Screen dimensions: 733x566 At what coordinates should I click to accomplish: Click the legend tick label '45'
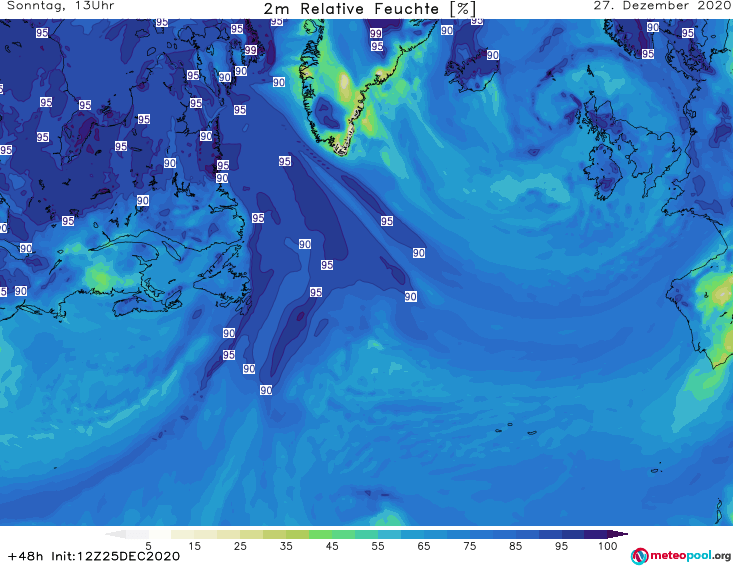coord(332,546)
